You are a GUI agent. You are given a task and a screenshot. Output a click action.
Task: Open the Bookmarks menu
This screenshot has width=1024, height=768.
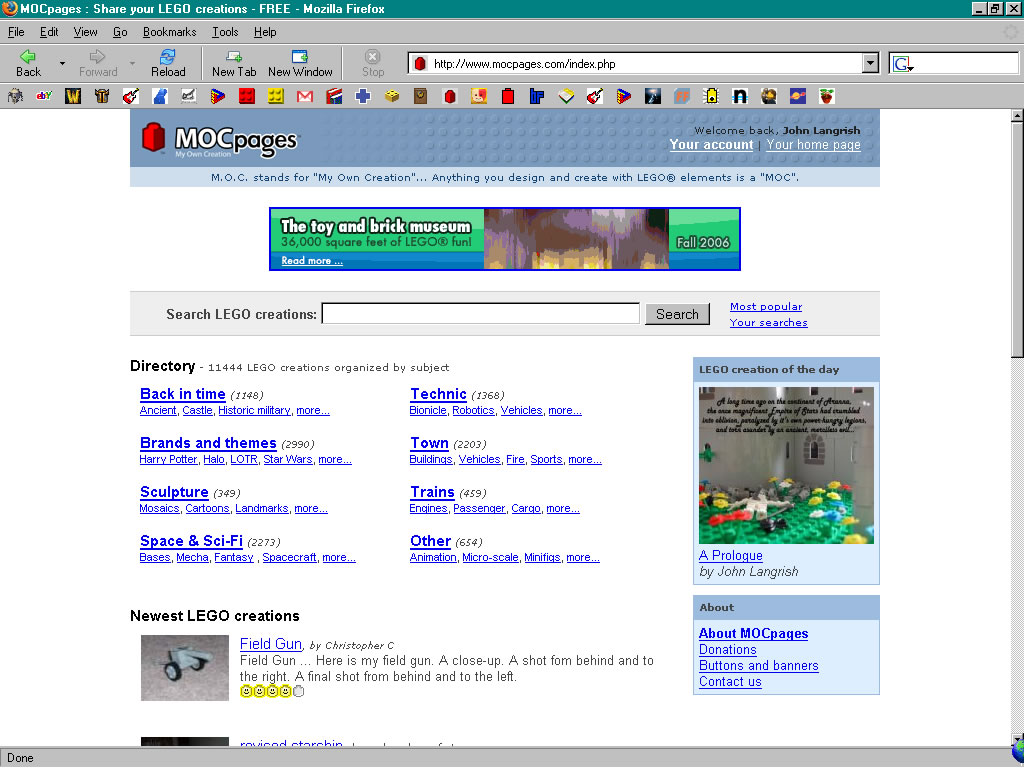[169, 32]
